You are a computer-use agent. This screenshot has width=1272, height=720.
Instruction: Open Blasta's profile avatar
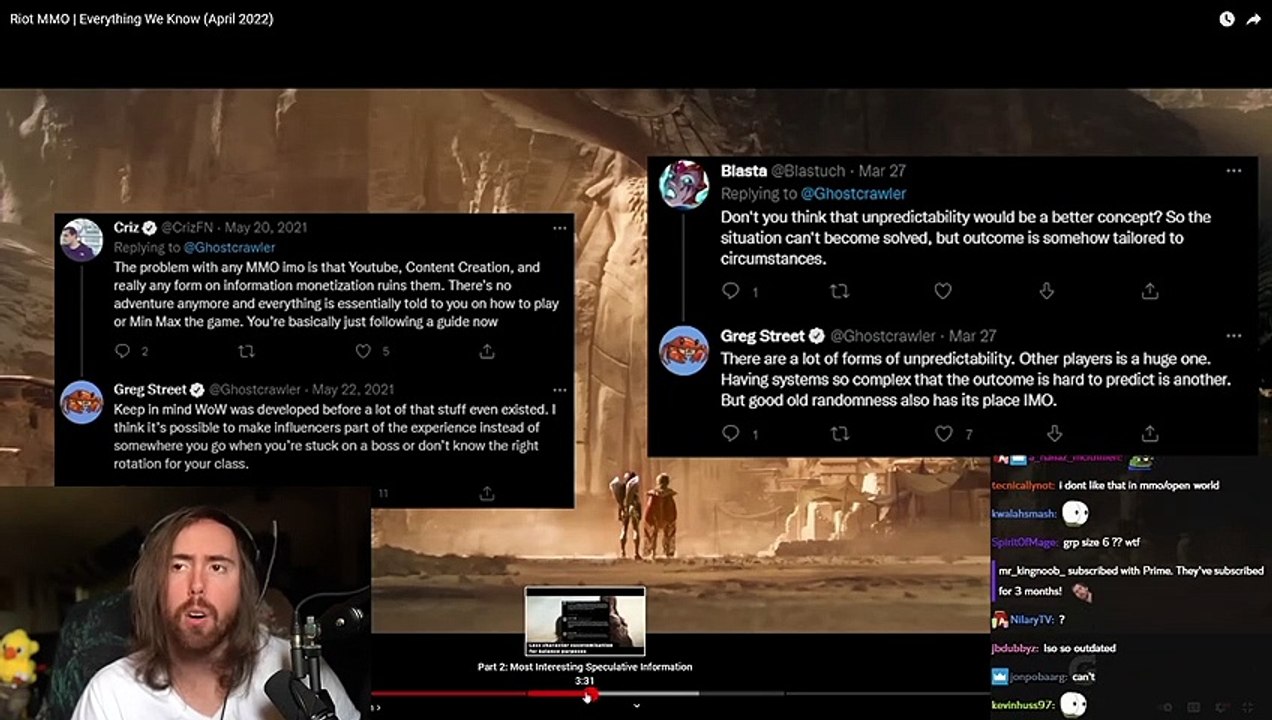[684, 185]
